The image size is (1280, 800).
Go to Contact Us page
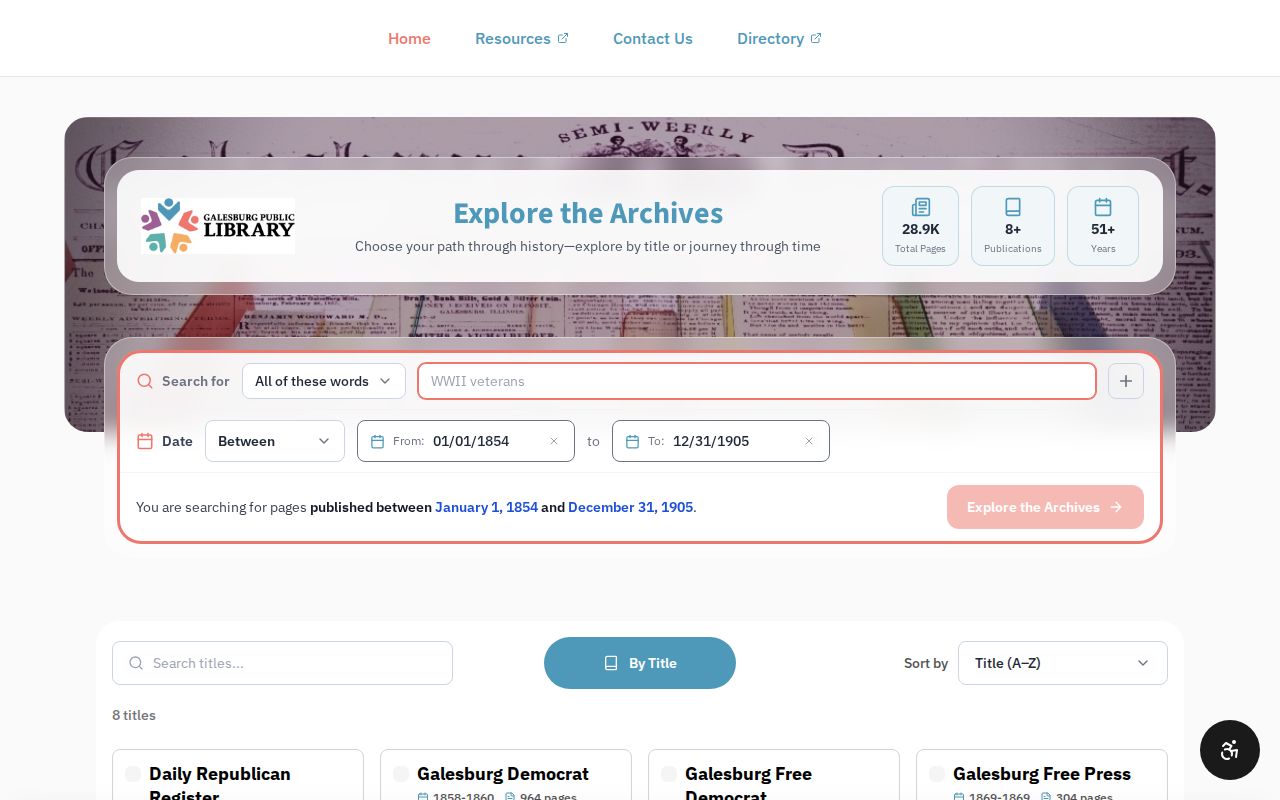(653, 38)
